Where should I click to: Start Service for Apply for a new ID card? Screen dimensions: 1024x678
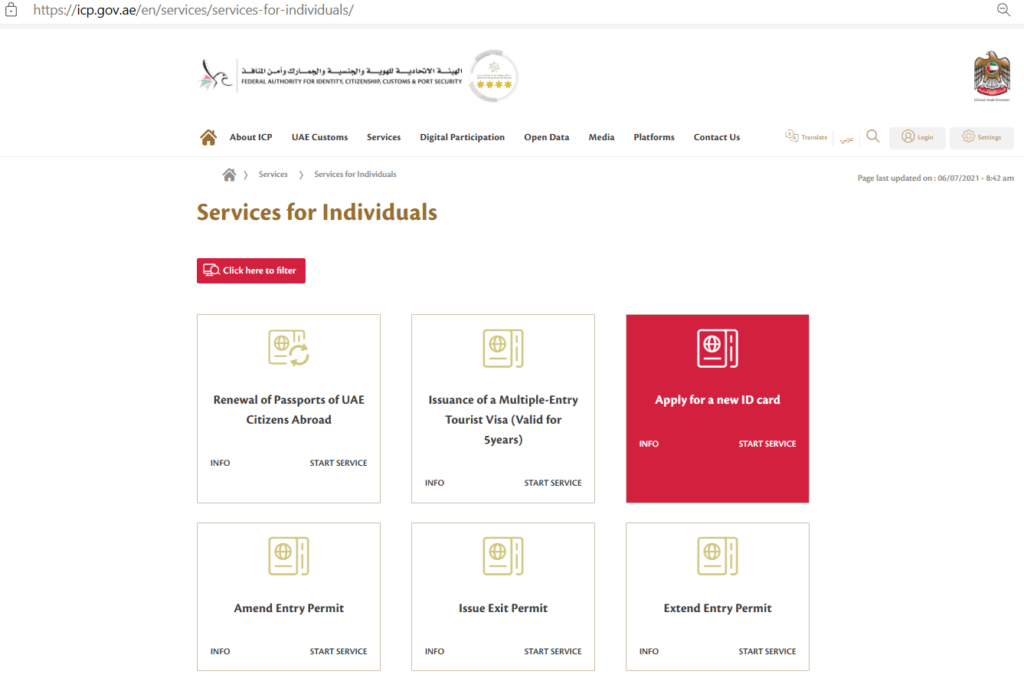pyautogui.click(x=767, y=443)
